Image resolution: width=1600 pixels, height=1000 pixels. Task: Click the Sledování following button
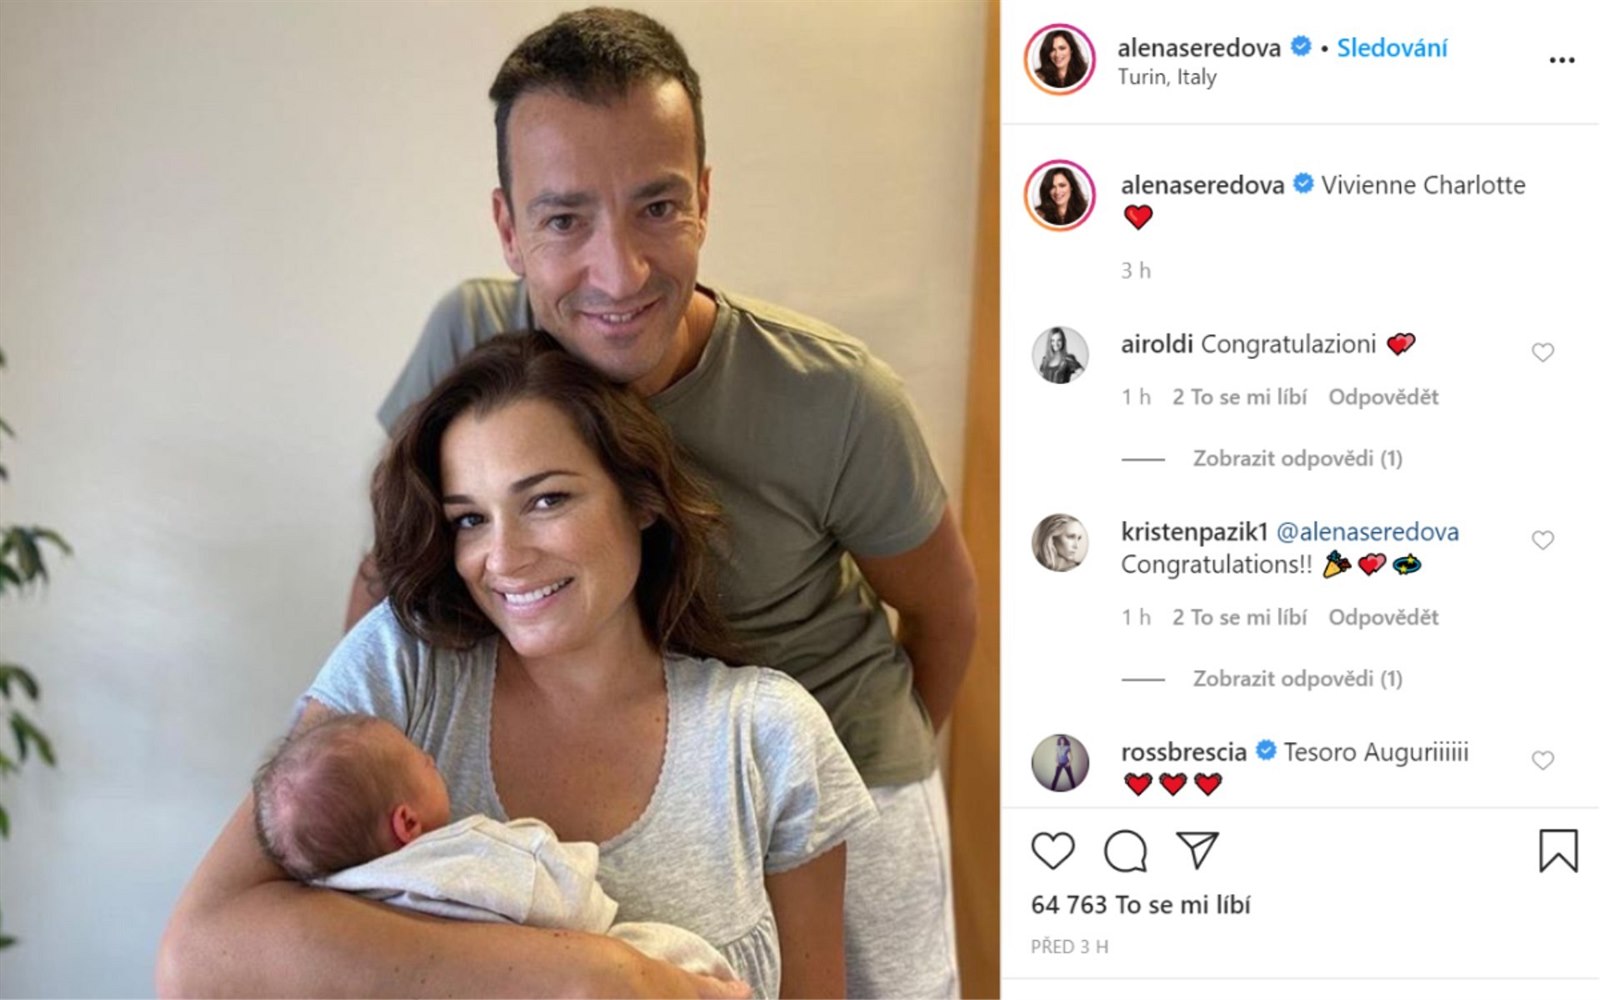click(x=1392, y=48)
